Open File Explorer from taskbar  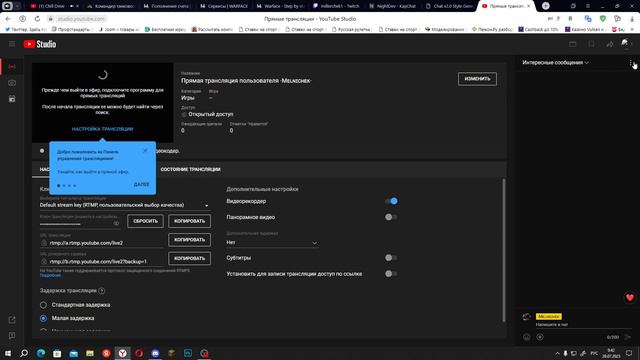click(90, 353)
